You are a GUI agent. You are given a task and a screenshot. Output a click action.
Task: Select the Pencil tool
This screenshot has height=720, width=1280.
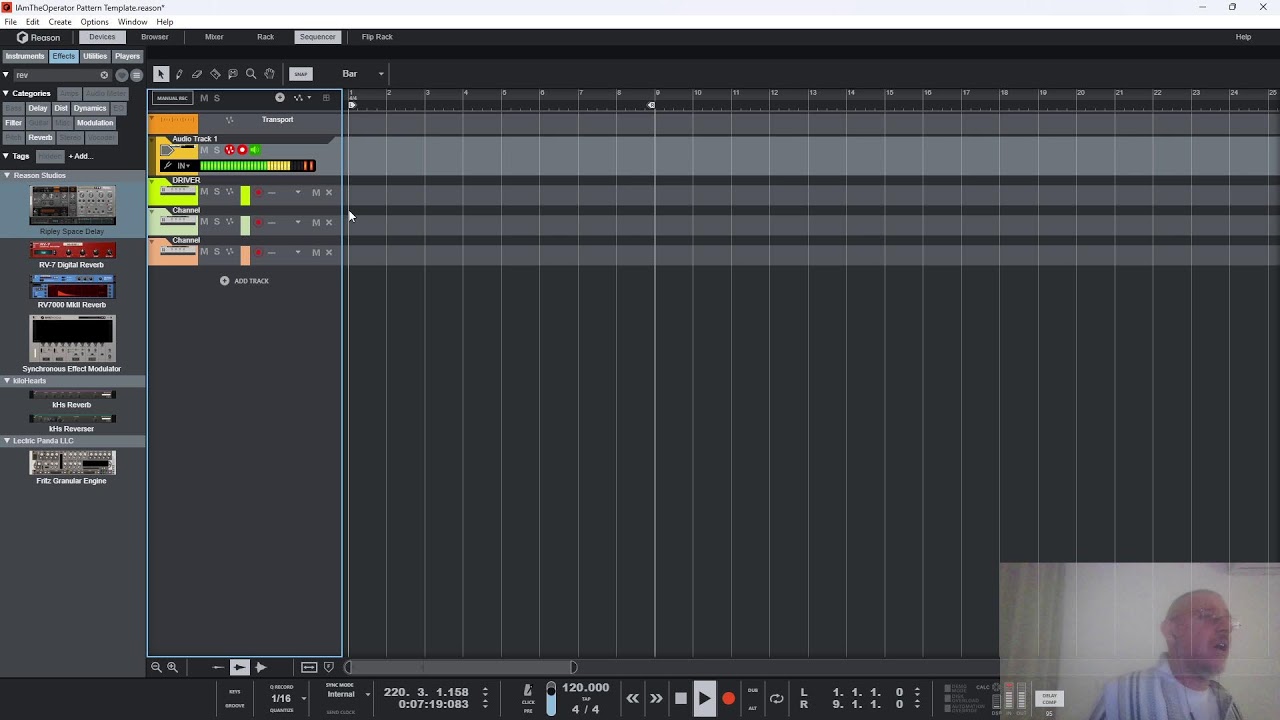click(179, 74)
